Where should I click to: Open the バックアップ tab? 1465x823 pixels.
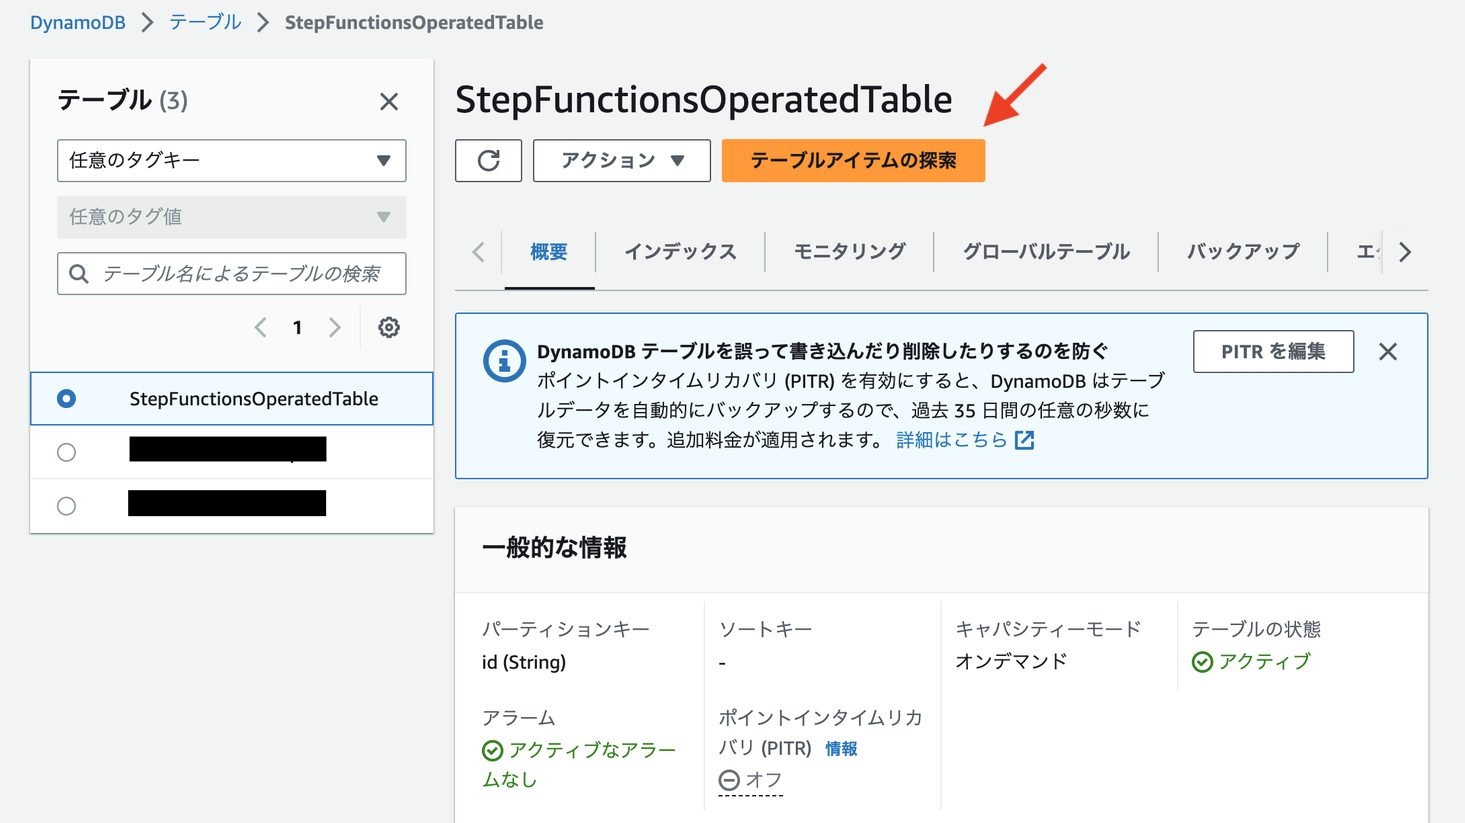[x=1242, y=252]
